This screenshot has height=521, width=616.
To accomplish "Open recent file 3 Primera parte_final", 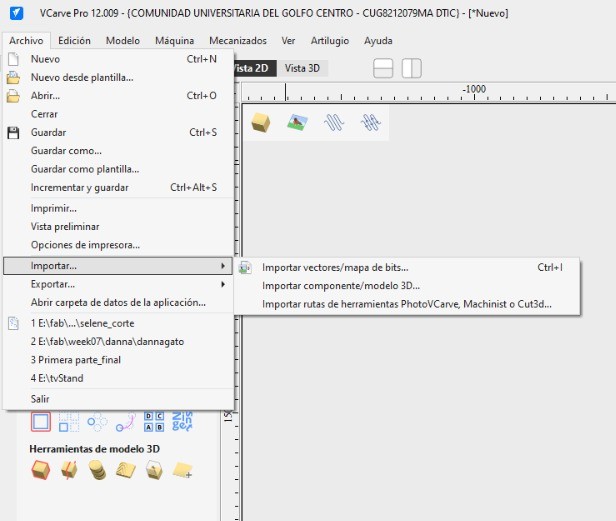I will point(118,360).
